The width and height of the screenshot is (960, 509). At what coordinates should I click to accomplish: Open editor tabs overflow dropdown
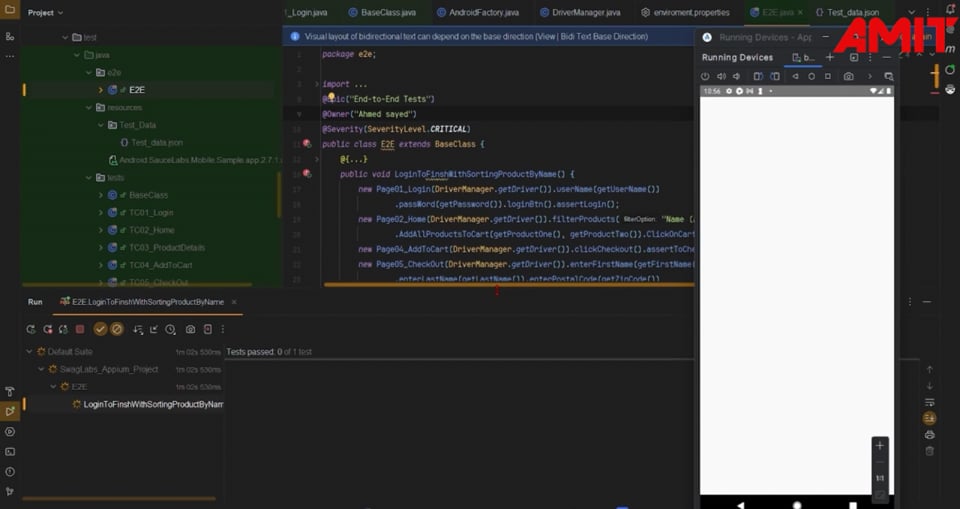click(x=911, y=12)
